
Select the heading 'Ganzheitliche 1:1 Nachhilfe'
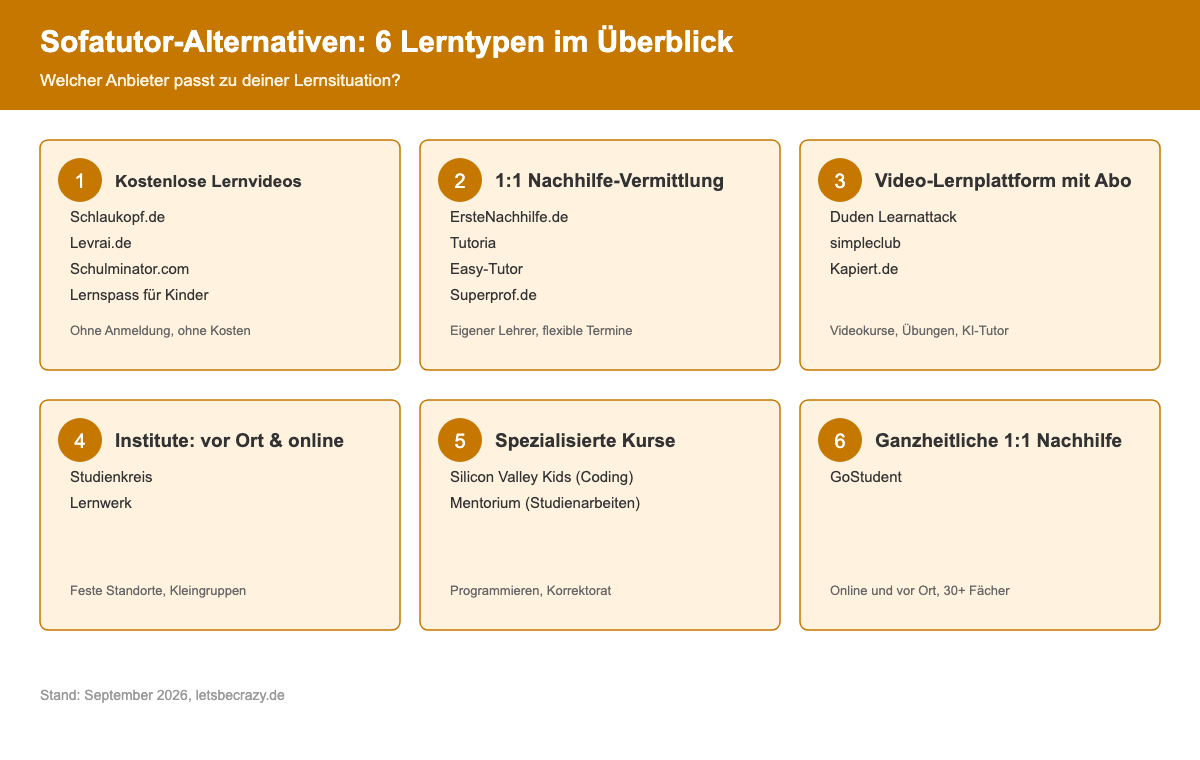[998, 441]
